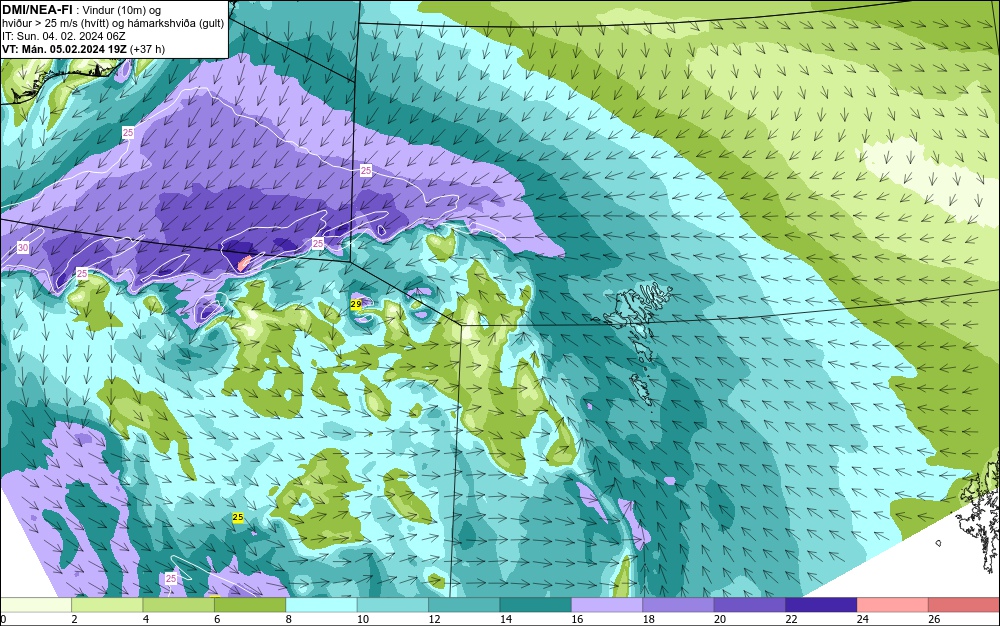Click the "0" tick label on the legend

coord(3,619)
